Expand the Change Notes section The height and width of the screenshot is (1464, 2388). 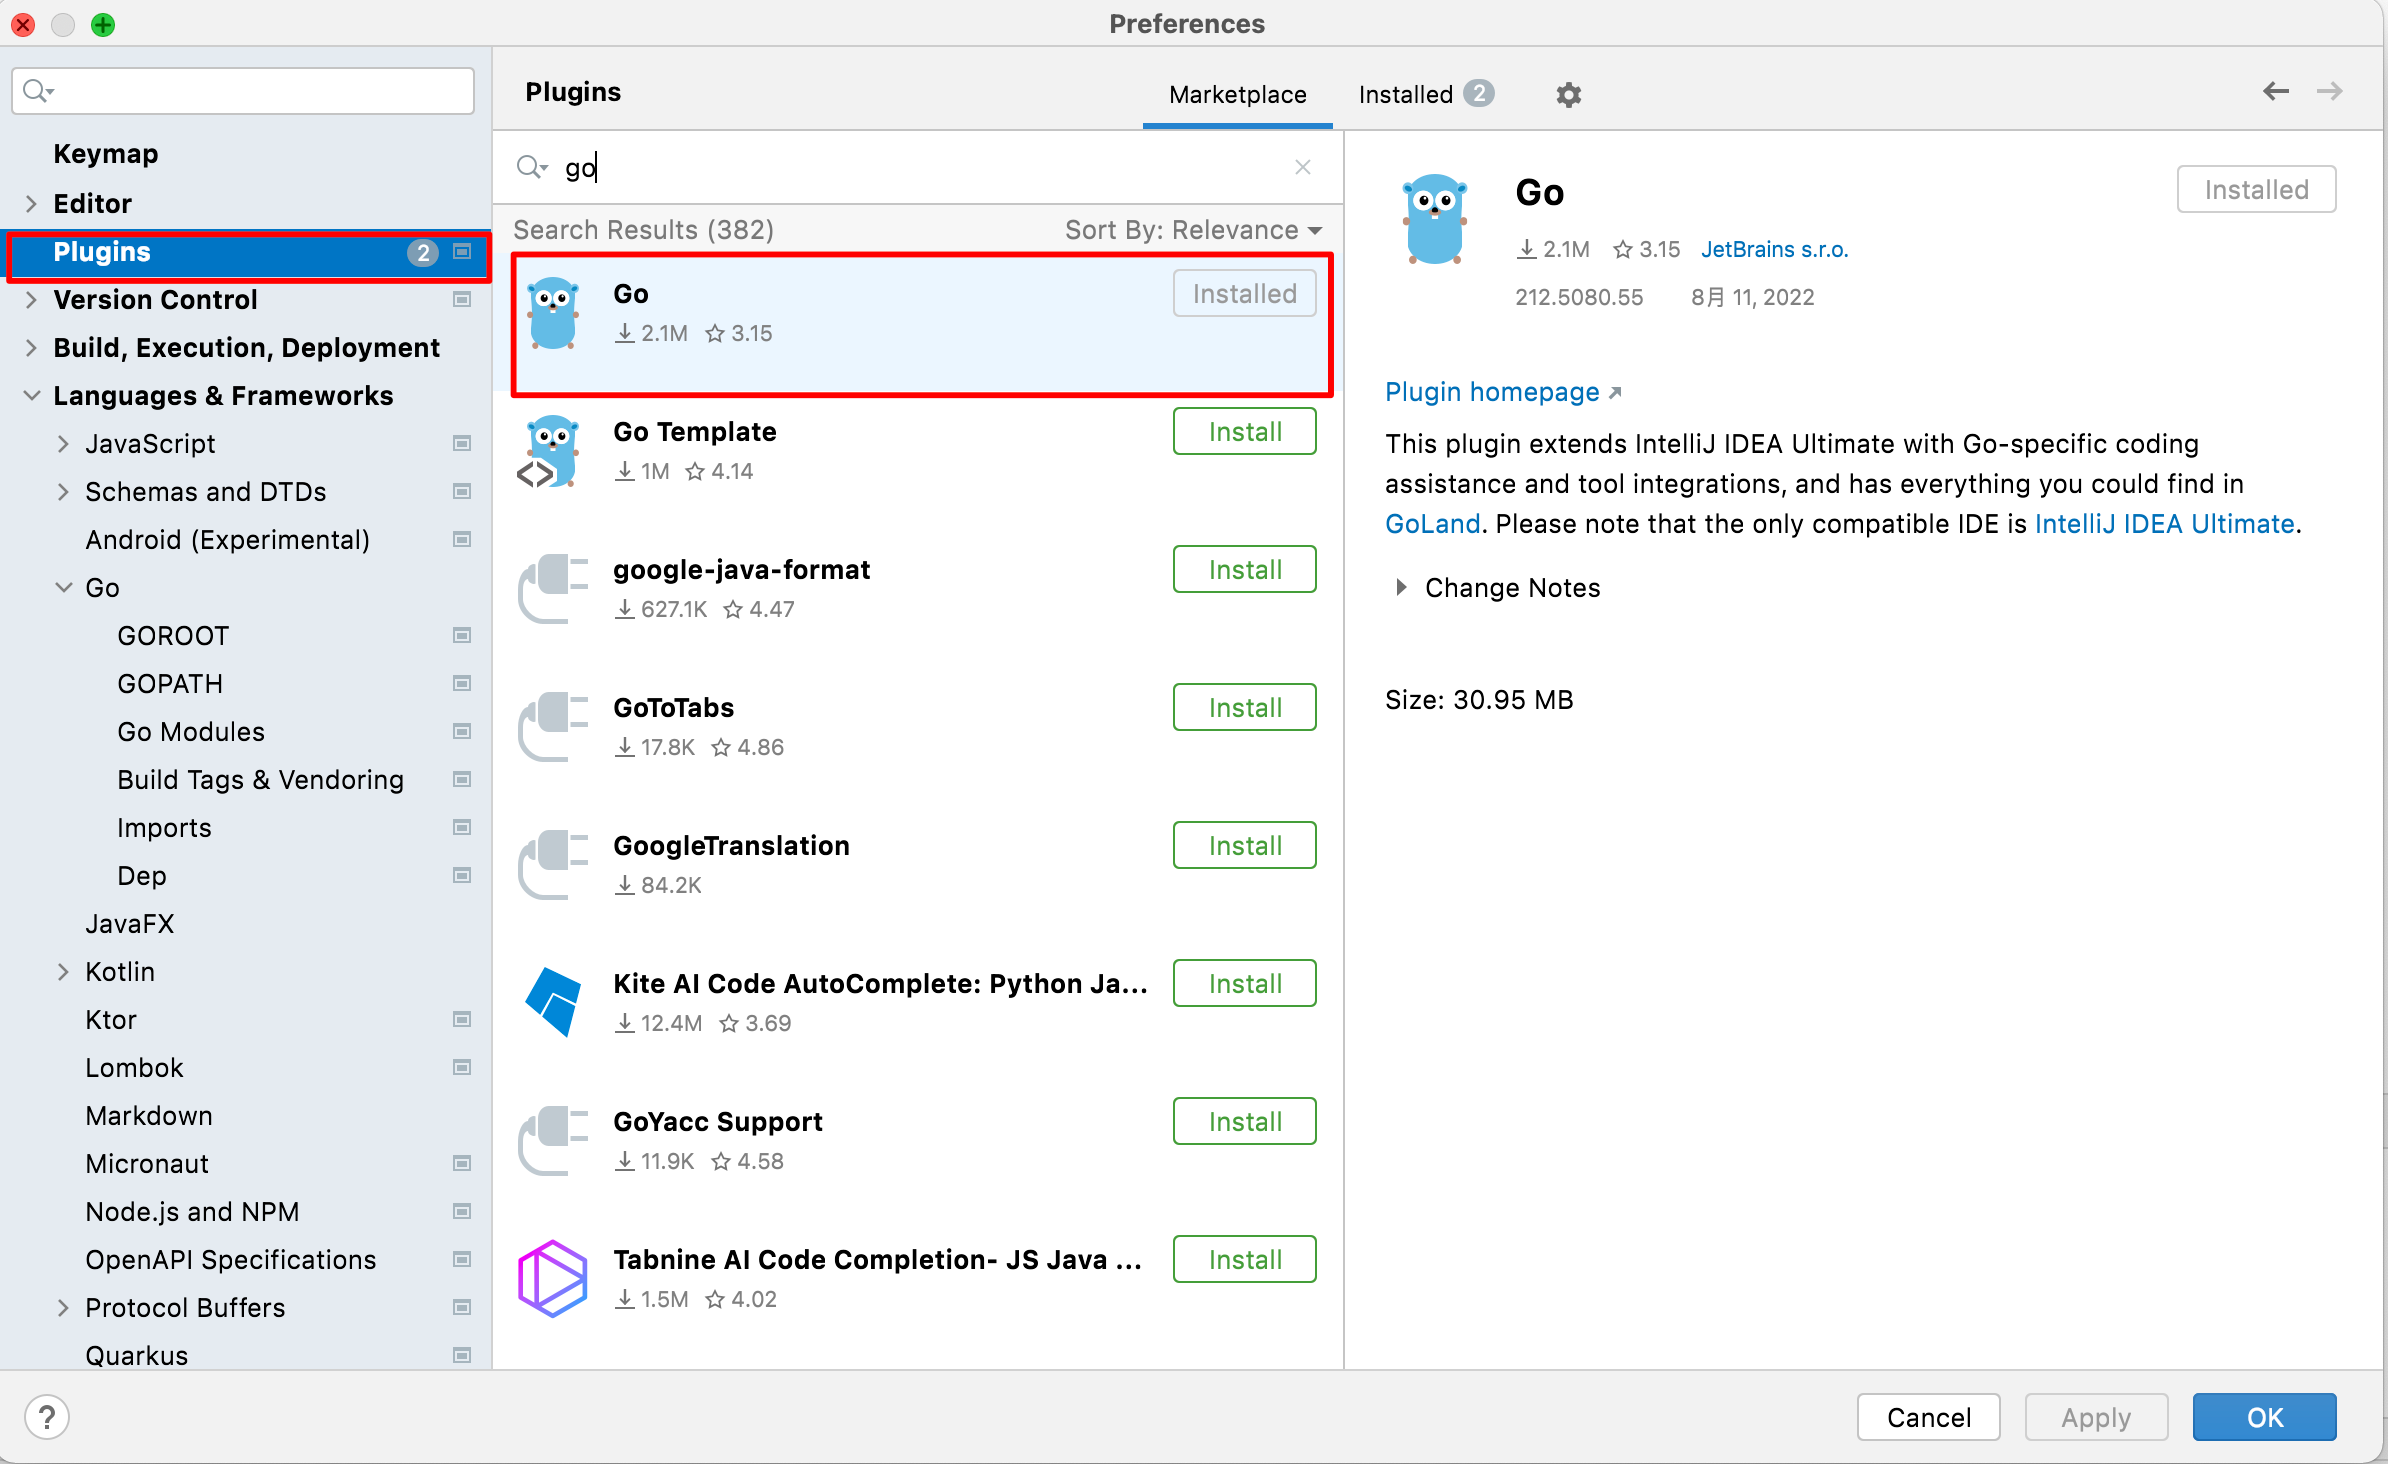pyautogui.click(x=1401, y=588)
